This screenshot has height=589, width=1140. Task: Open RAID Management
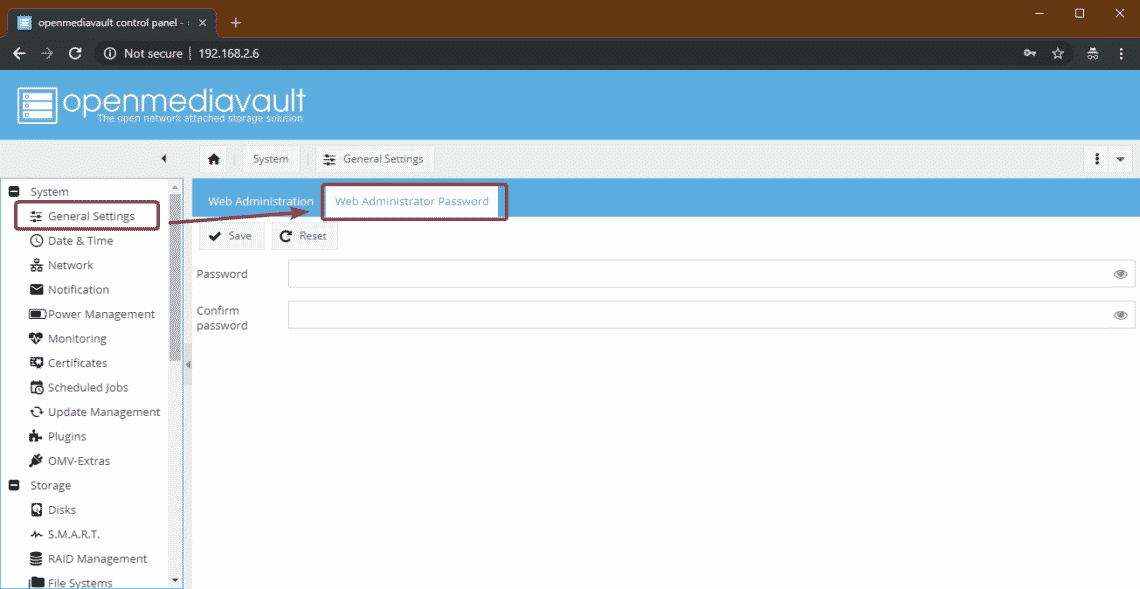88,558
